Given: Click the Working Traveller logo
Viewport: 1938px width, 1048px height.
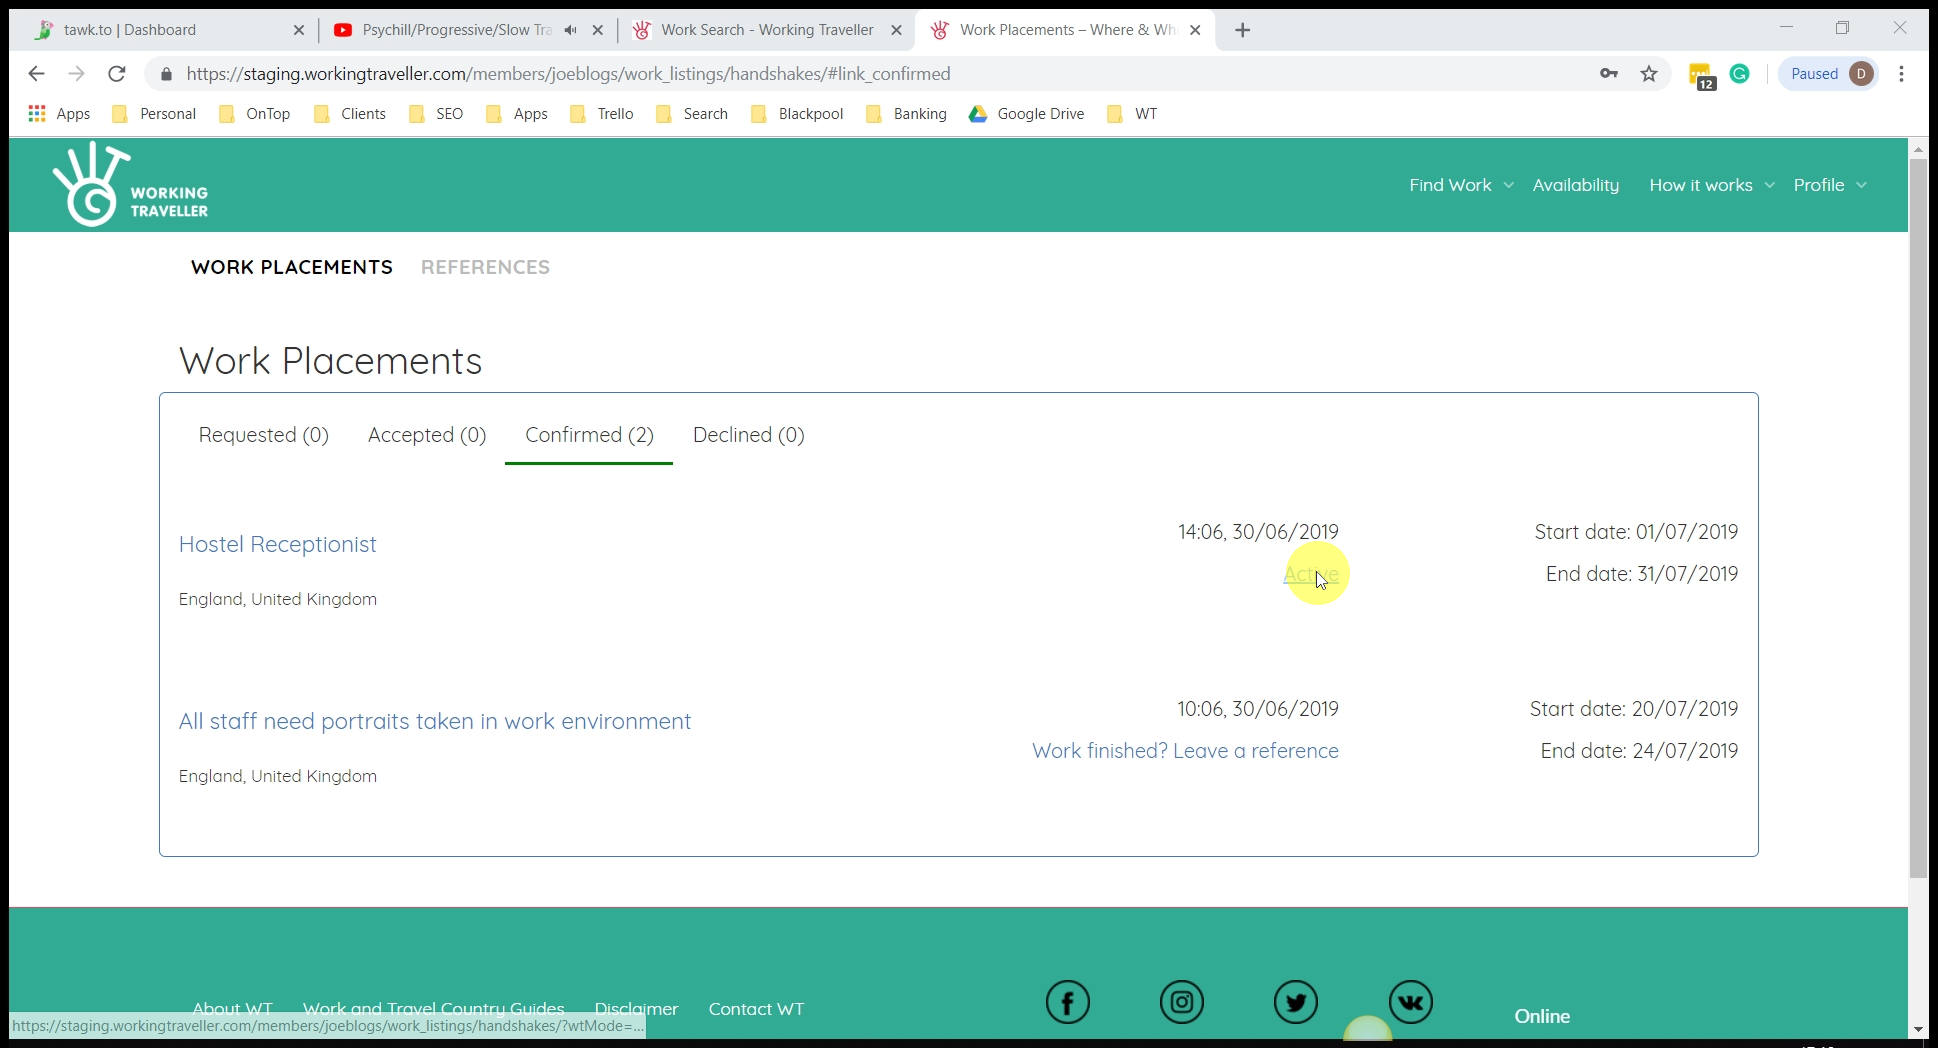Looking at the screenshot, I should tap(131, 185).
